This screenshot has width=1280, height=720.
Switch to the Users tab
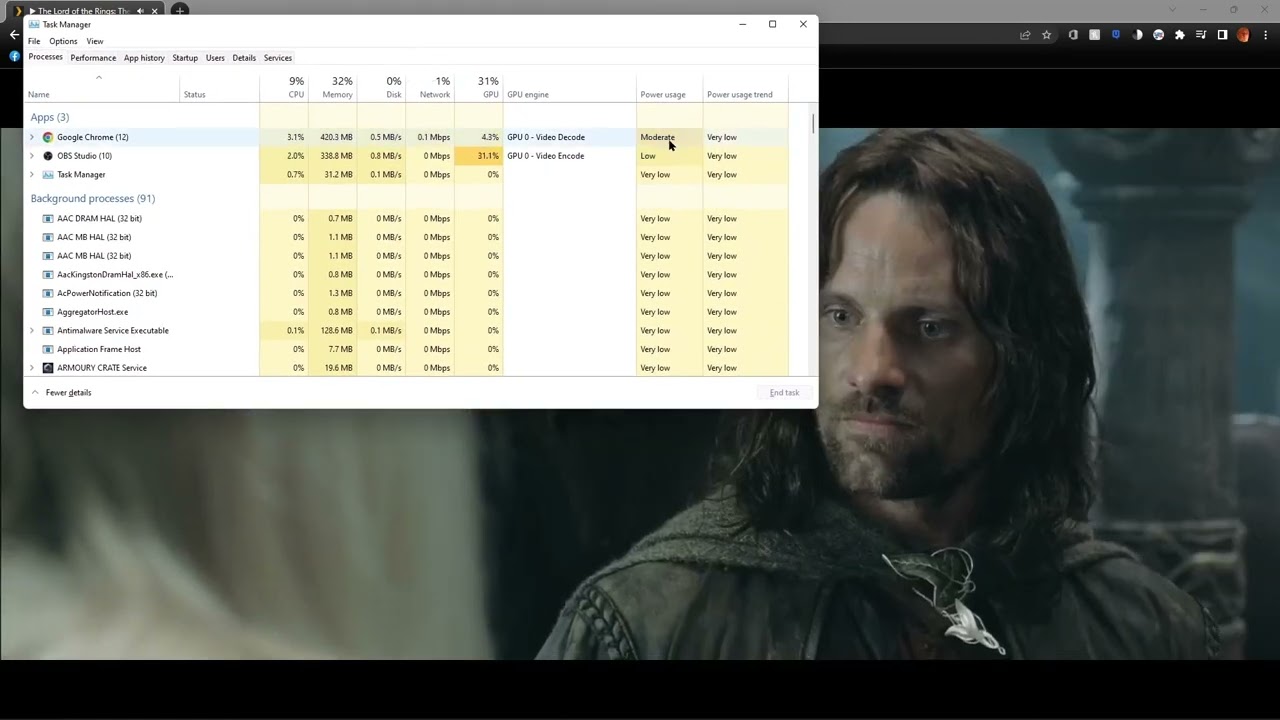(x=215, y=58)
